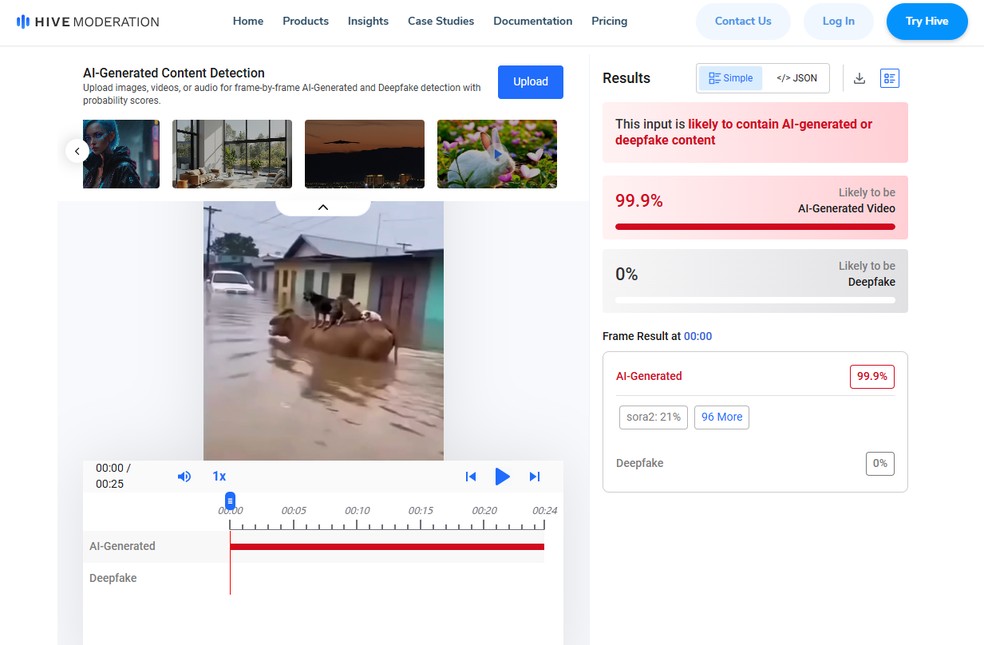Click the Log In button
Image resolution: width=984 pixels, height=645 pixels.
(838, 21)
